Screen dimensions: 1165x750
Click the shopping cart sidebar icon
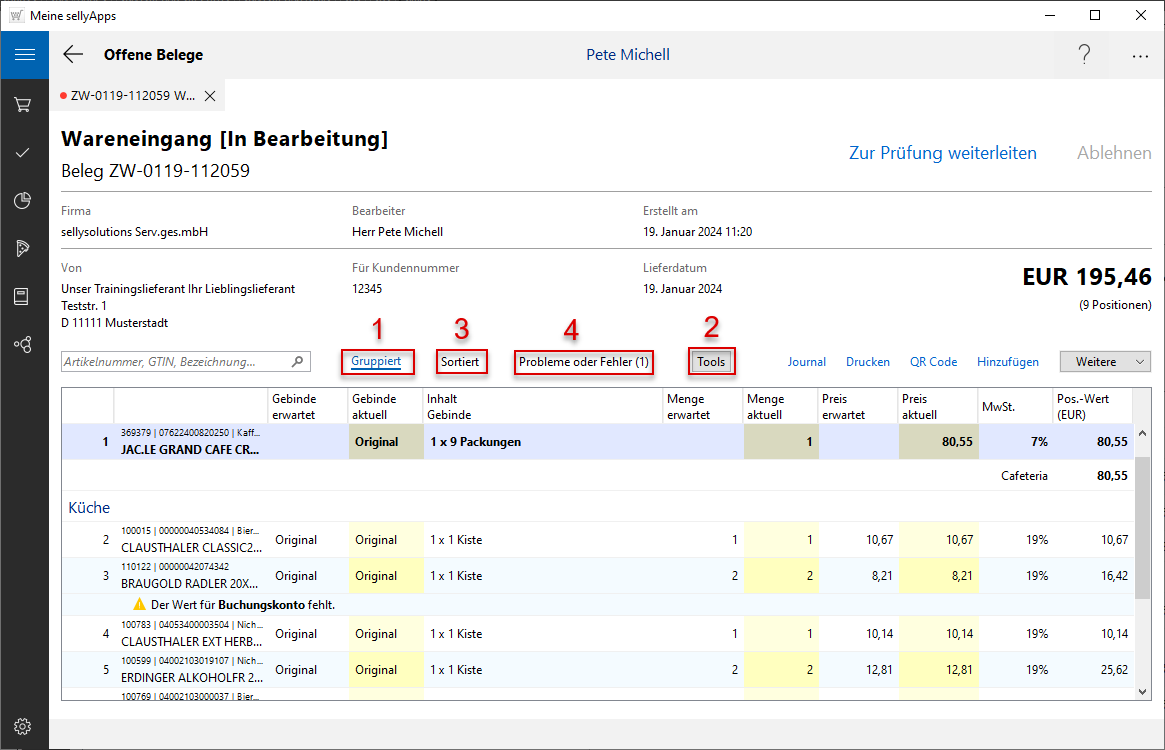point(23,104)
